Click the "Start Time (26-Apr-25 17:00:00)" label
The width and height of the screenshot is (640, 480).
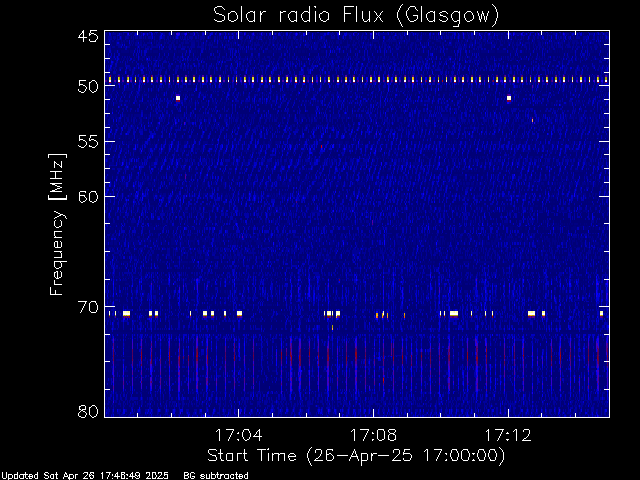(x=356, y=456)
